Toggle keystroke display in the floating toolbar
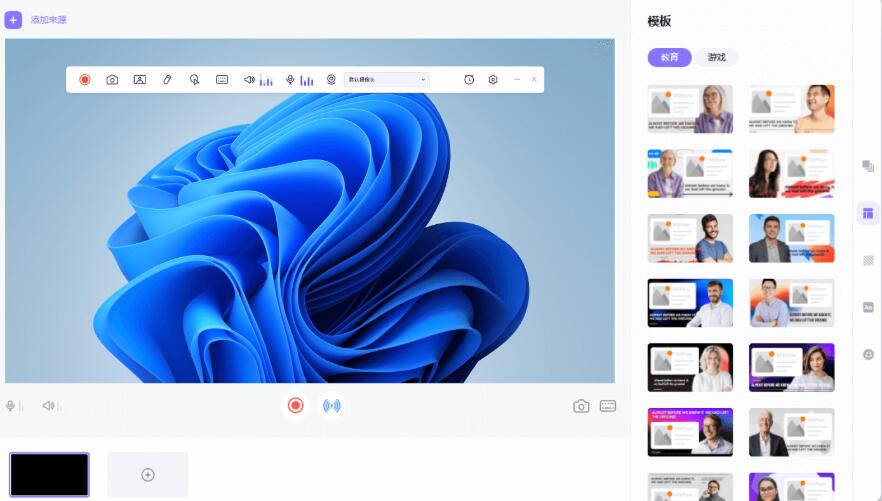Viewport: 882px width, 501px height. pos(222,80)
